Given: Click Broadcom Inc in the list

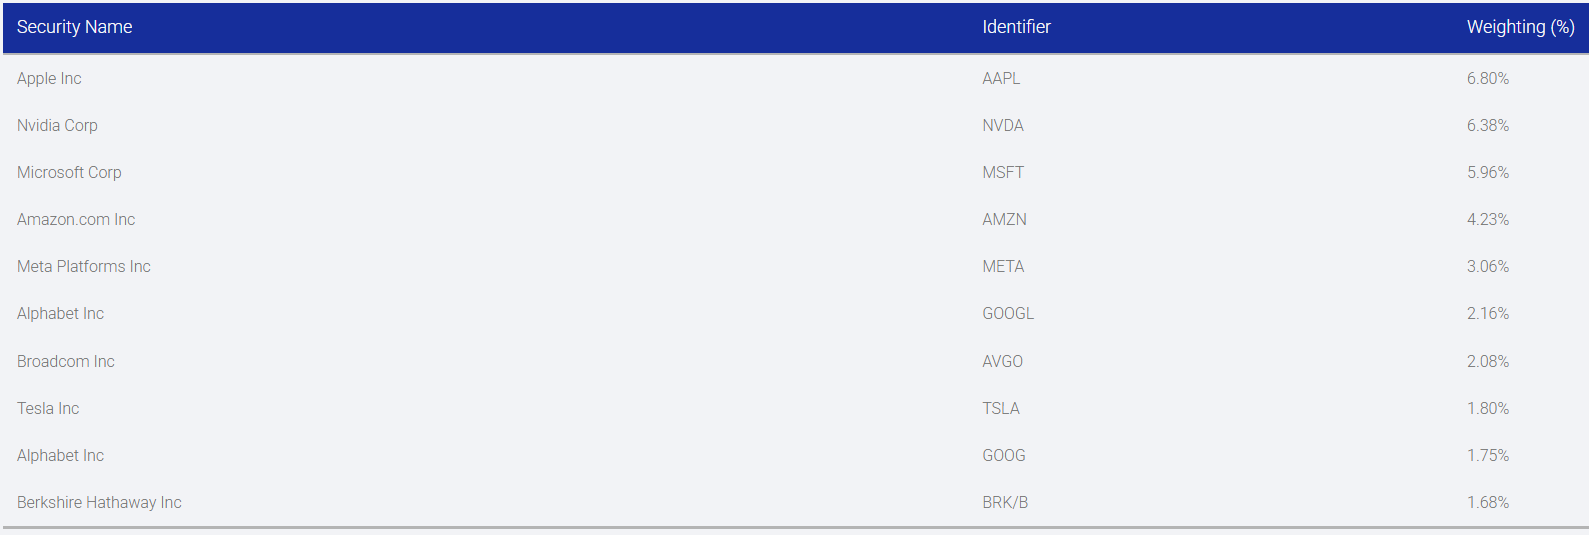Looking at the screenshot, I should (66, 361).
